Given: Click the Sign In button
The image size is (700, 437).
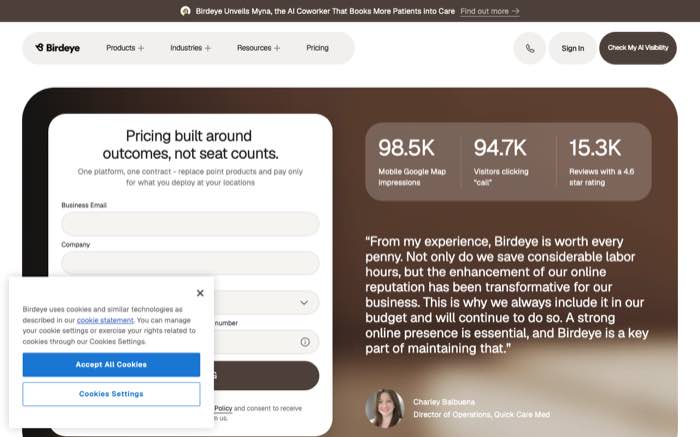Looking at the screenshot, I should click(573, 48).
